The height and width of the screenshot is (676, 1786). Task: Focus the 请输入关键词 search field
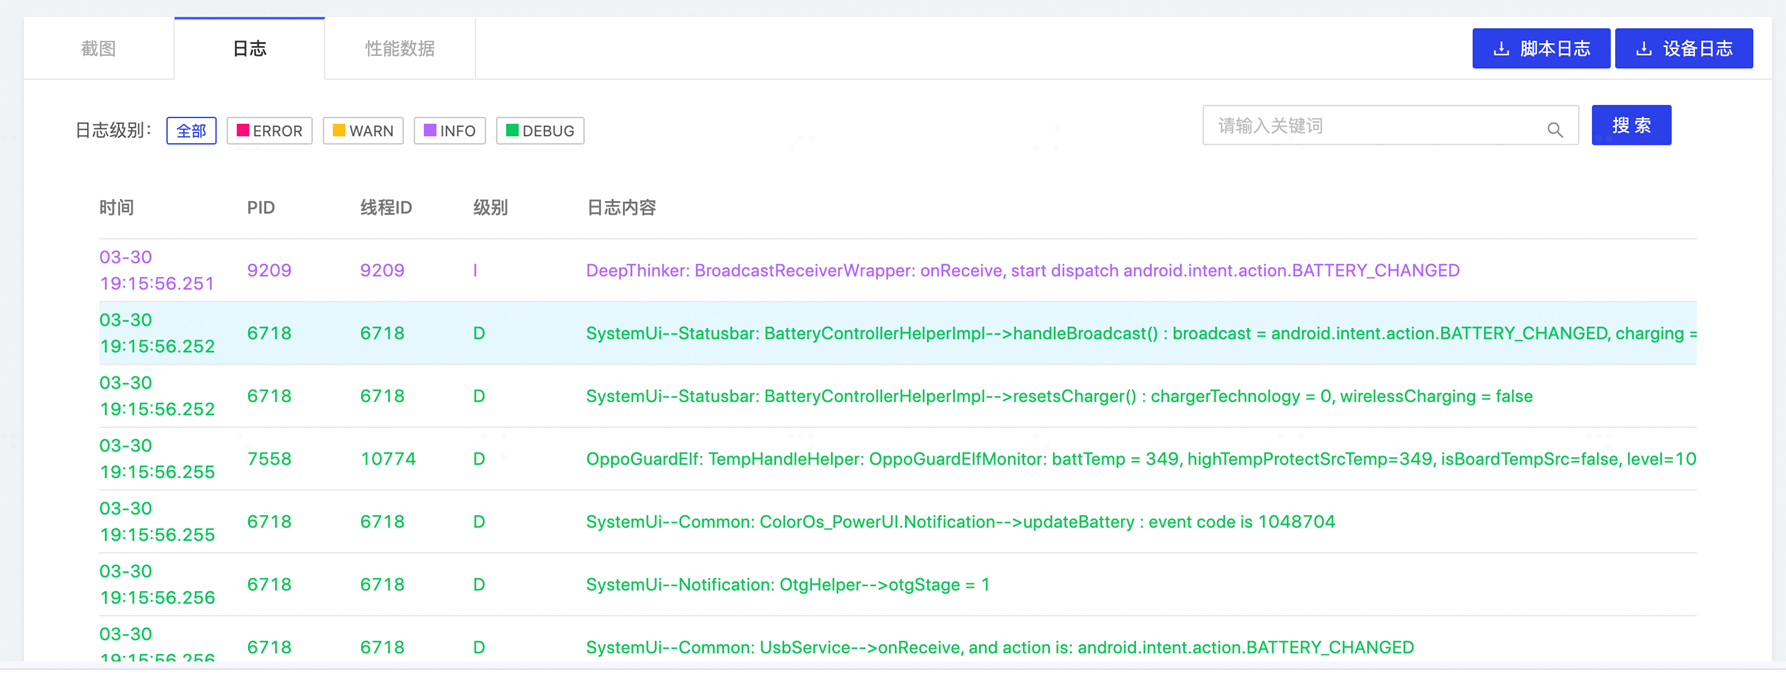tap(1375, 126)
